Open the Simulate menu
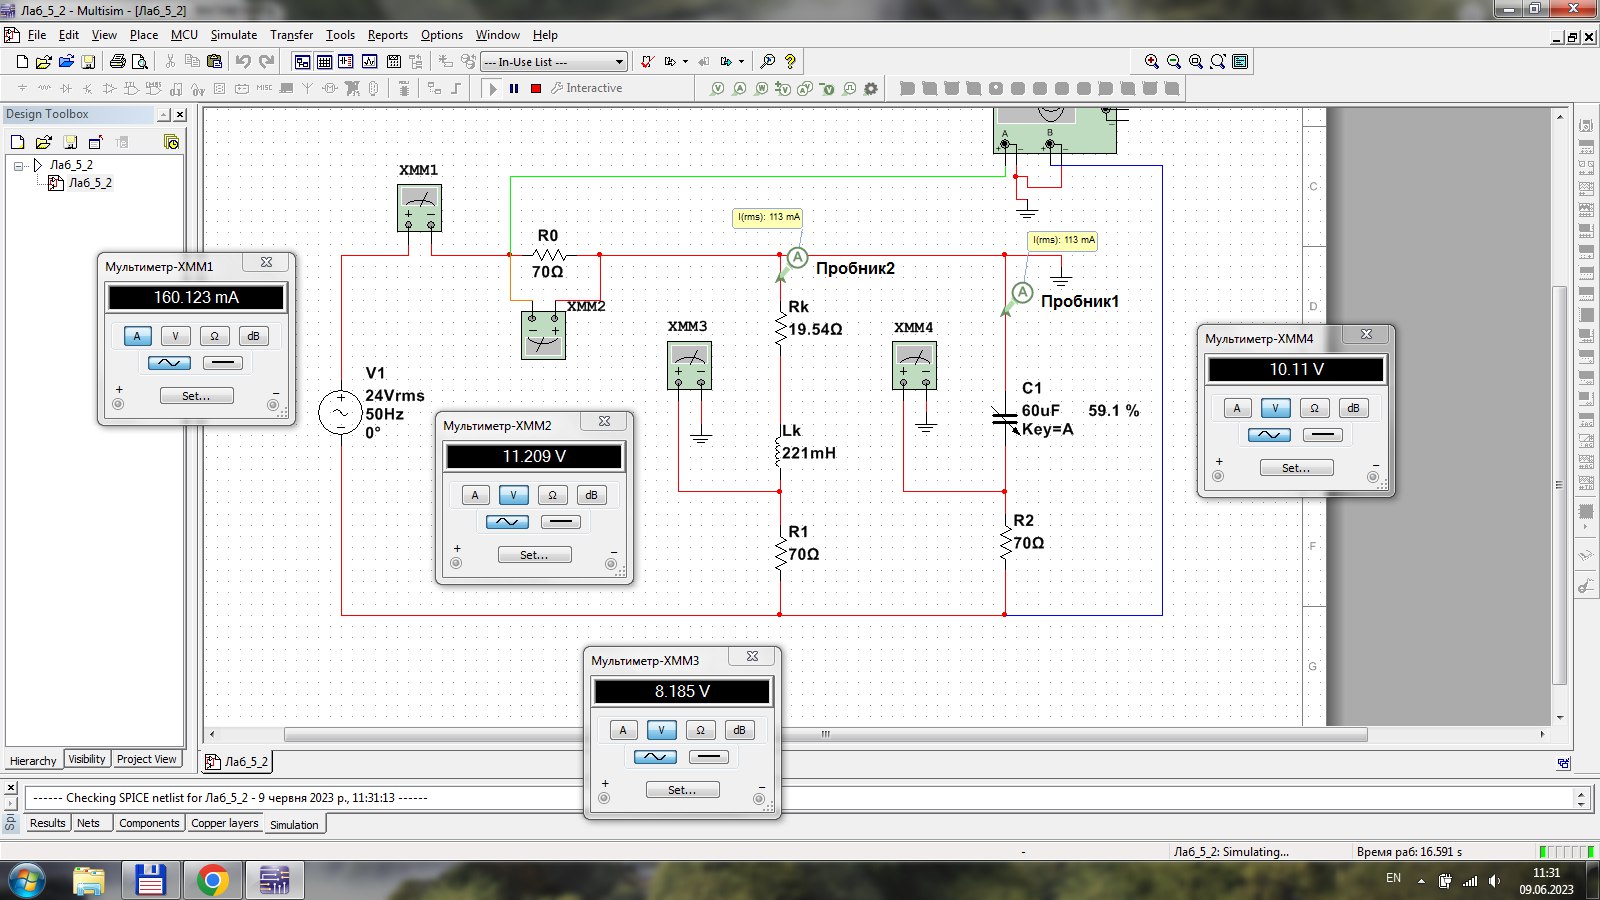 coord(233,35)
